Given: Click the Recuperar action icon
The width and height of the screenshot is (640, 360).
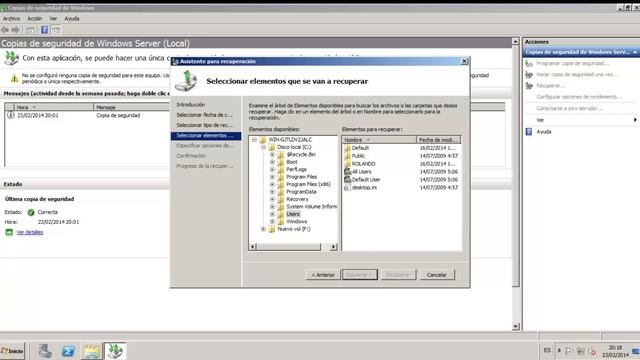Looking at the screenshot, I should (x=529, y=86).
